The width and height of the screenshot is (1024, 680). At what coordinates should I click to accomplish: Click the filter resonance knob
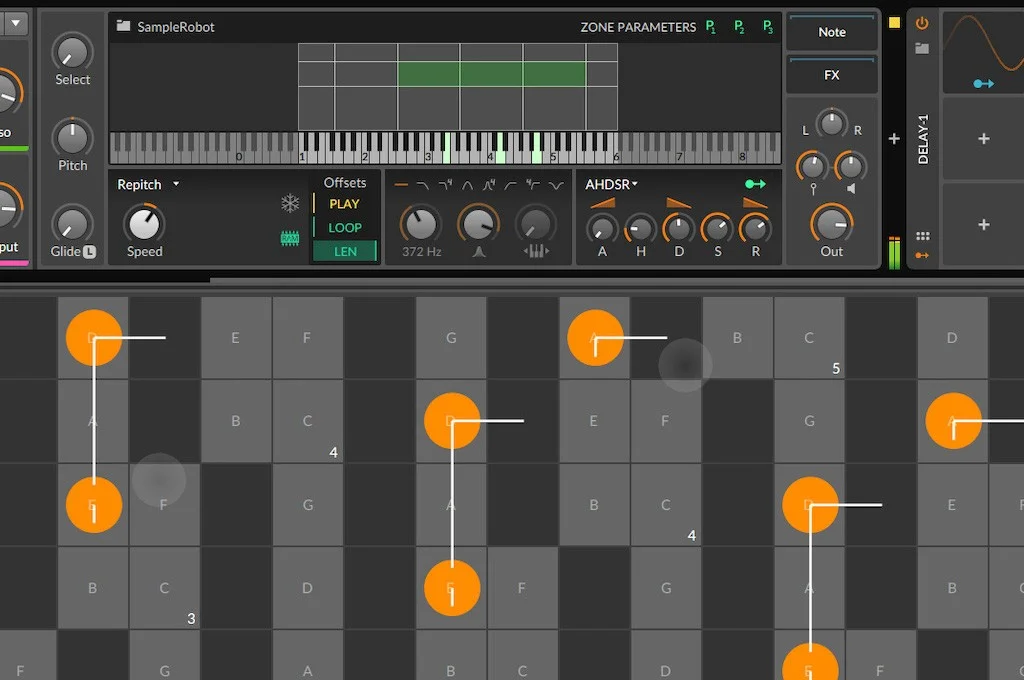click(x=479, y=224)
